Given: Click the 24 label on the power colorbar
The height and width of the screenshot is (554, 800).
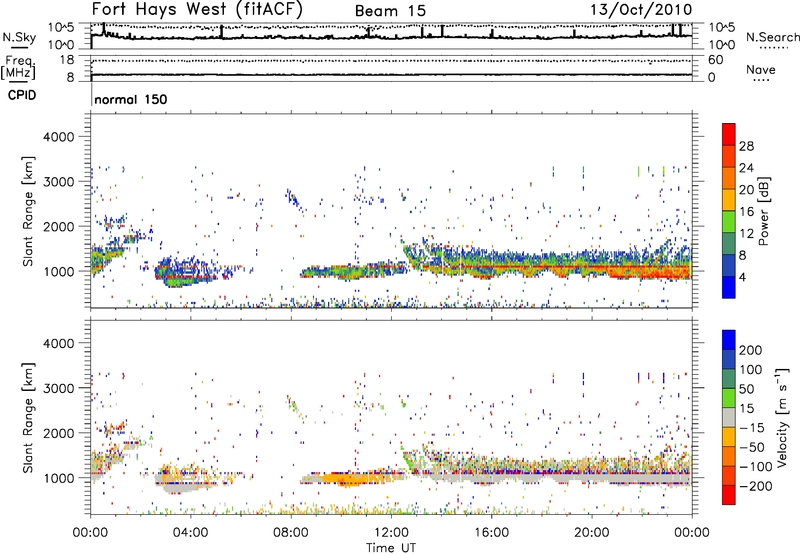Looking at the screenshot, I should tap(746, 168).
